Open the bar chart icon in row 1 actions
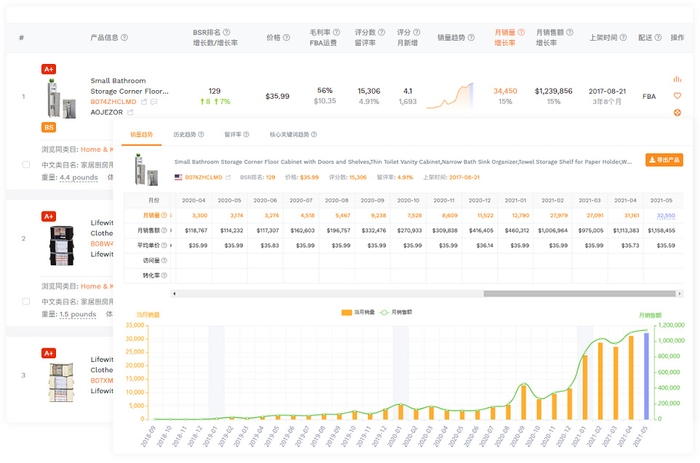700x463 pixels. click(677, 79)
